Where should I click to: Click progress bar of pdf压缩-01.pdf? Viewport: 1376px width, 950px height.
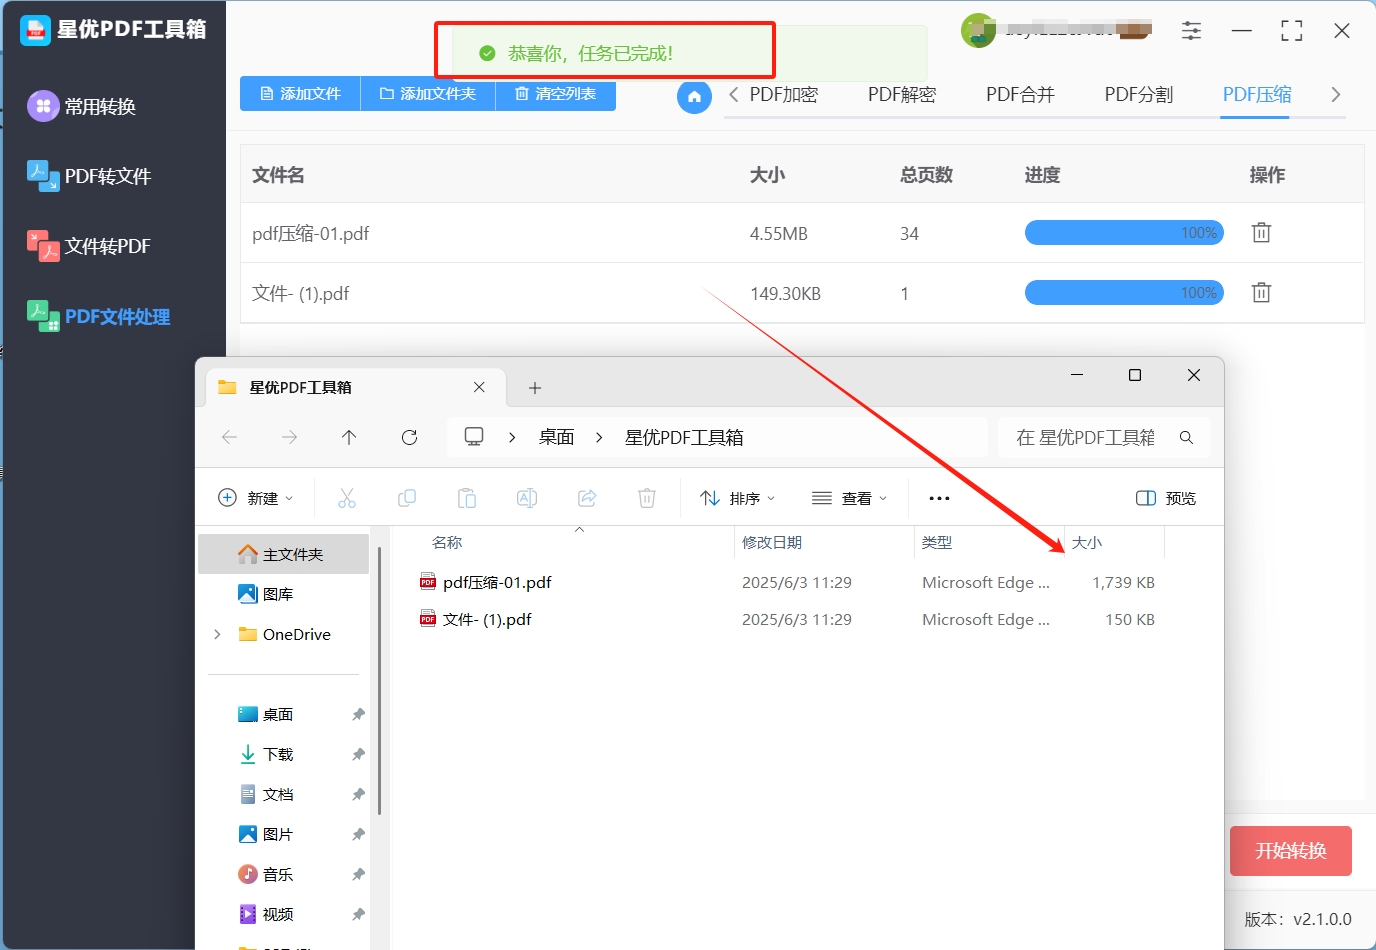[1124, 233]
